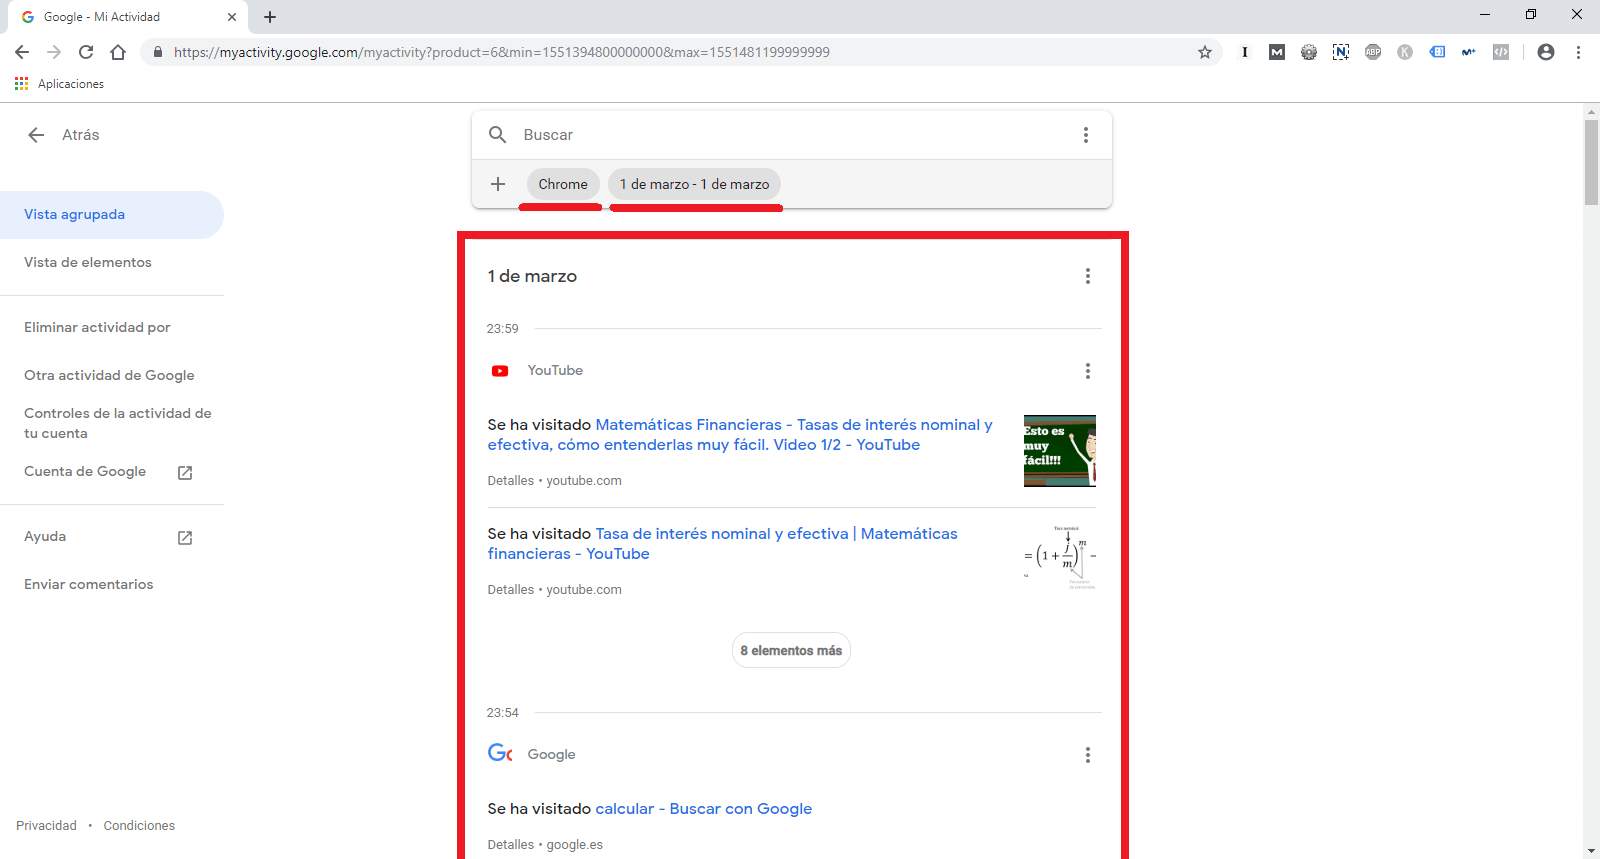Click the '23:59' timestamp
Viewport: 1600px width, 859px height.
click(503, 328)
